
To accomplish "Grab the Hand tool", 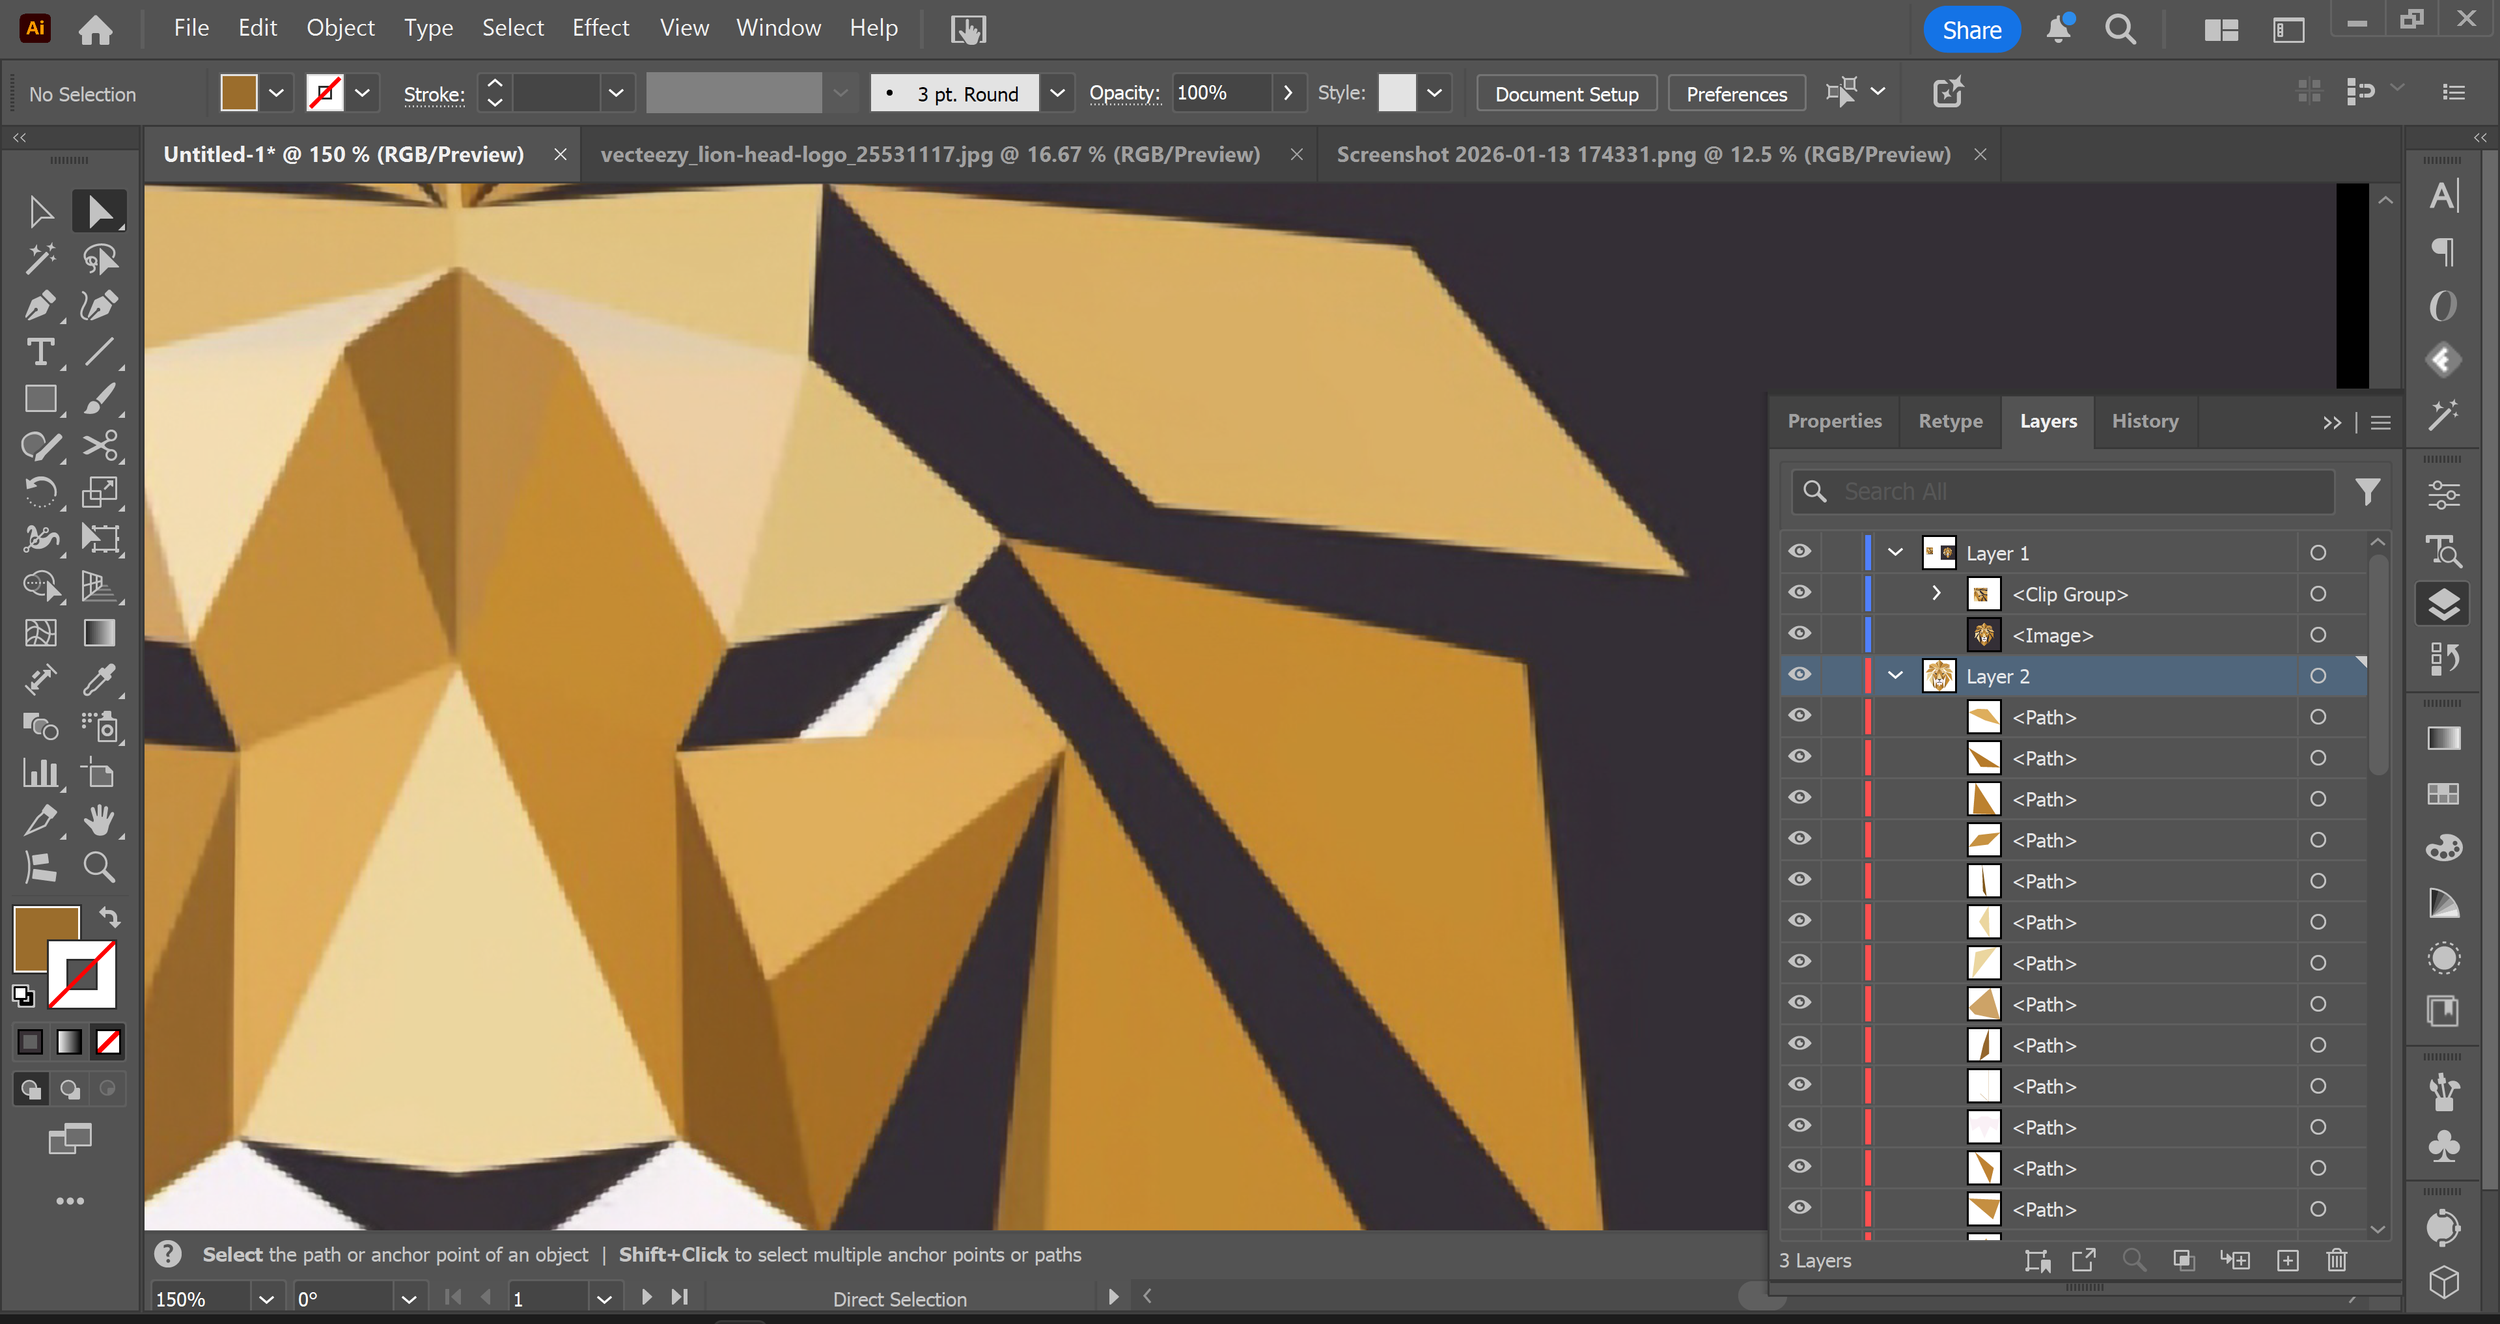I will pos(99,820).
